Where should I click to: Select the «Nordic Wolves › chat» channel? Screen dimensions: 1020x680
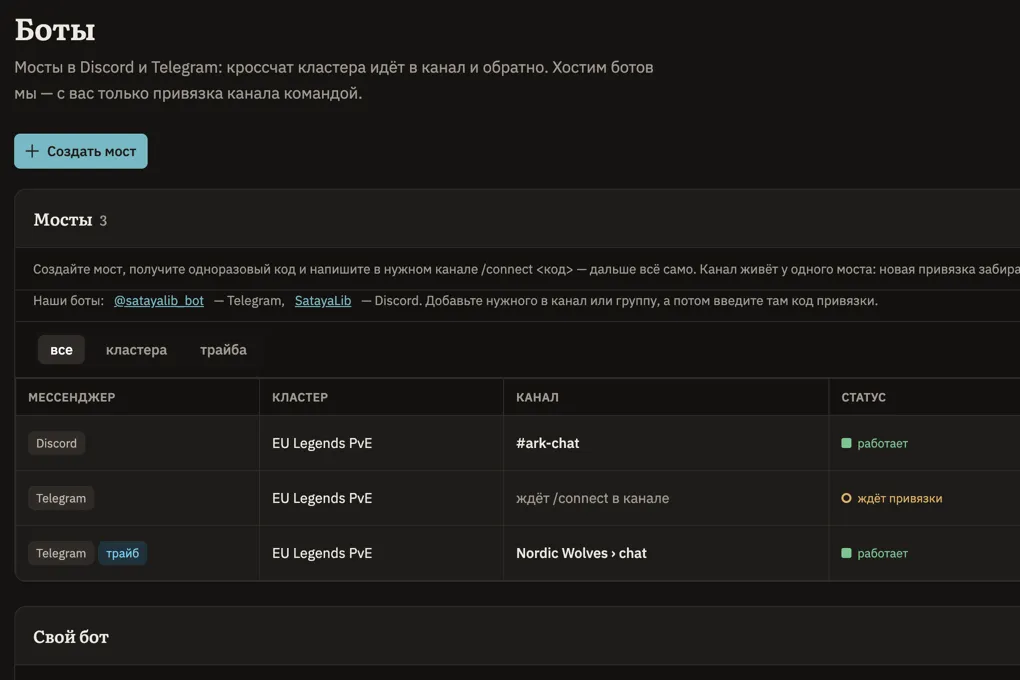581,553
